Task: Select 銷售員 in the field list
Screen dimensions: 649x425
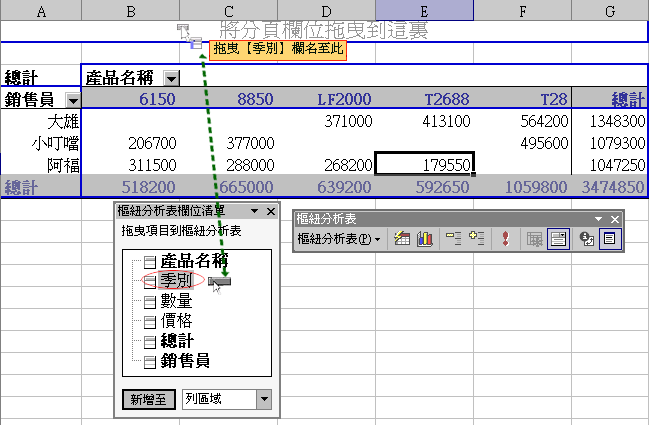Action: pos(185,361)
